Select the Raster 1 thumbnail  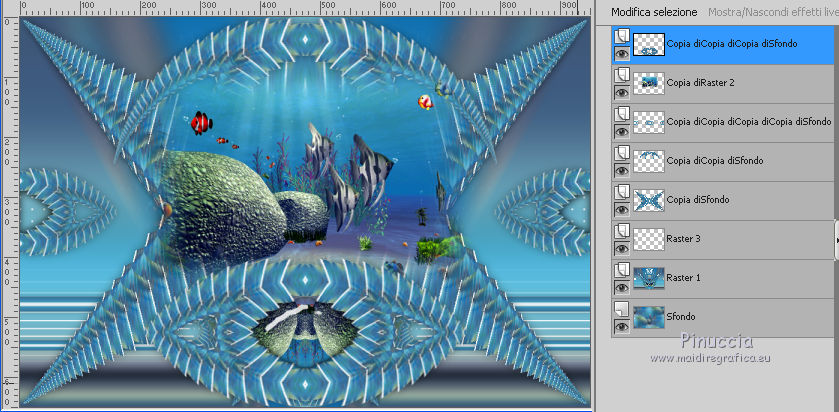pyautogui.click(x=649, y=279)
